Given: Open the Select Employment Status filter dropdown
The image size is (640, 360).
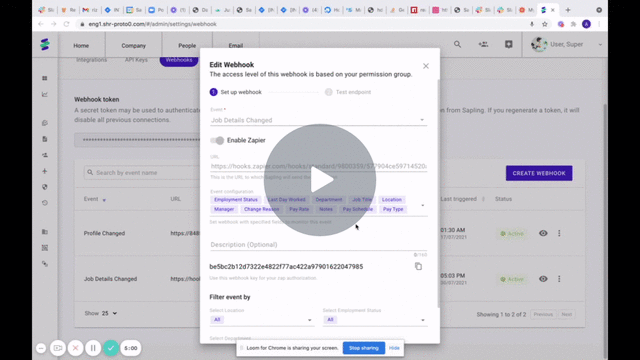Looking at the screenshot, I should [375, 320].
